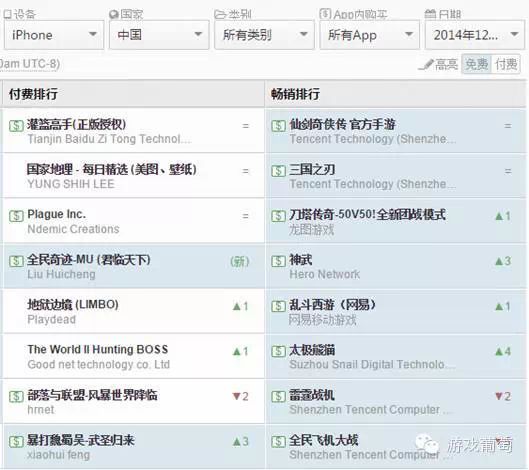This screenshot has height=470, width=529.
Task: Click publisher 网易移动游戏
Action: [323, 320]
